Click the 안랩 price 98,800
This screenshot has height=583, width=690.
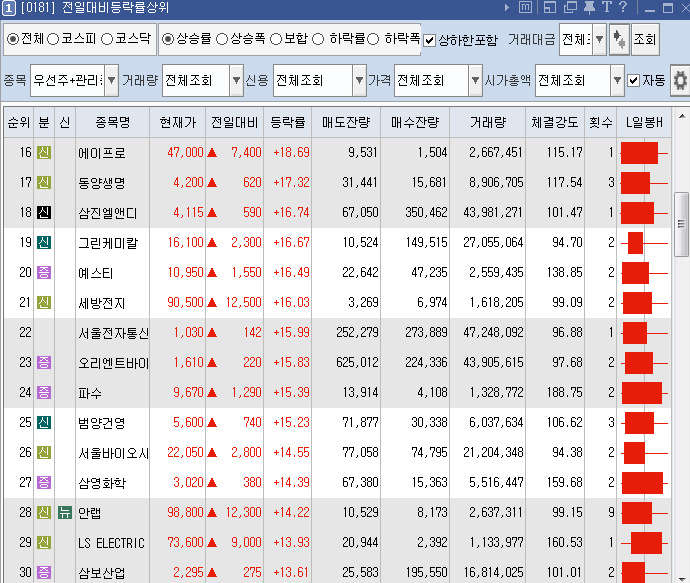click(x=185, y=513)
